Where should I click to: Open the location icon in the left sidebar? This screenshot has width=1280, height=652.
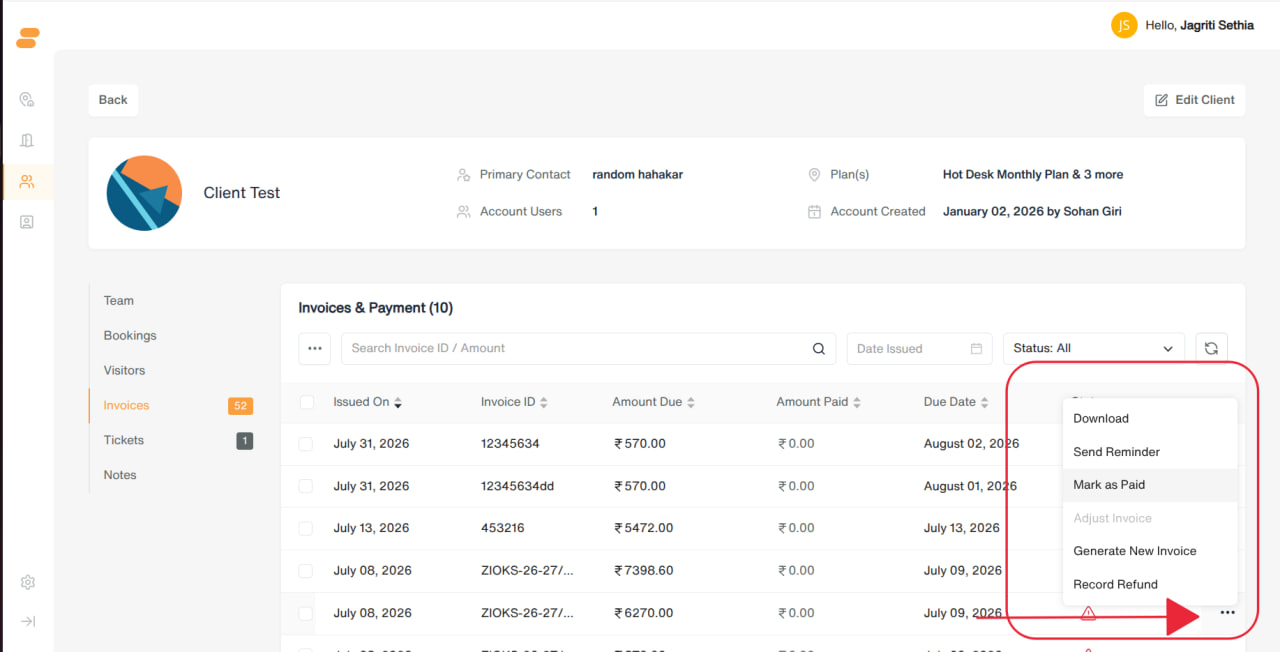(27, 99)
